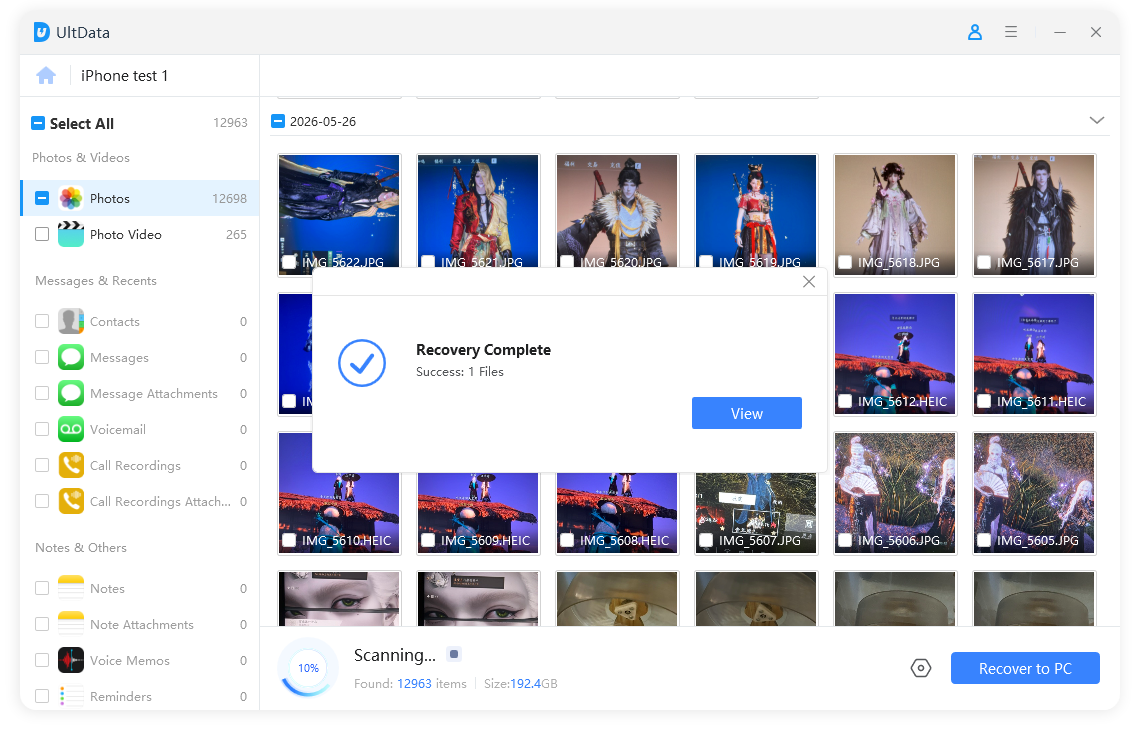
Task: Click the 10% scan progress ring
Action: point(308,667)
